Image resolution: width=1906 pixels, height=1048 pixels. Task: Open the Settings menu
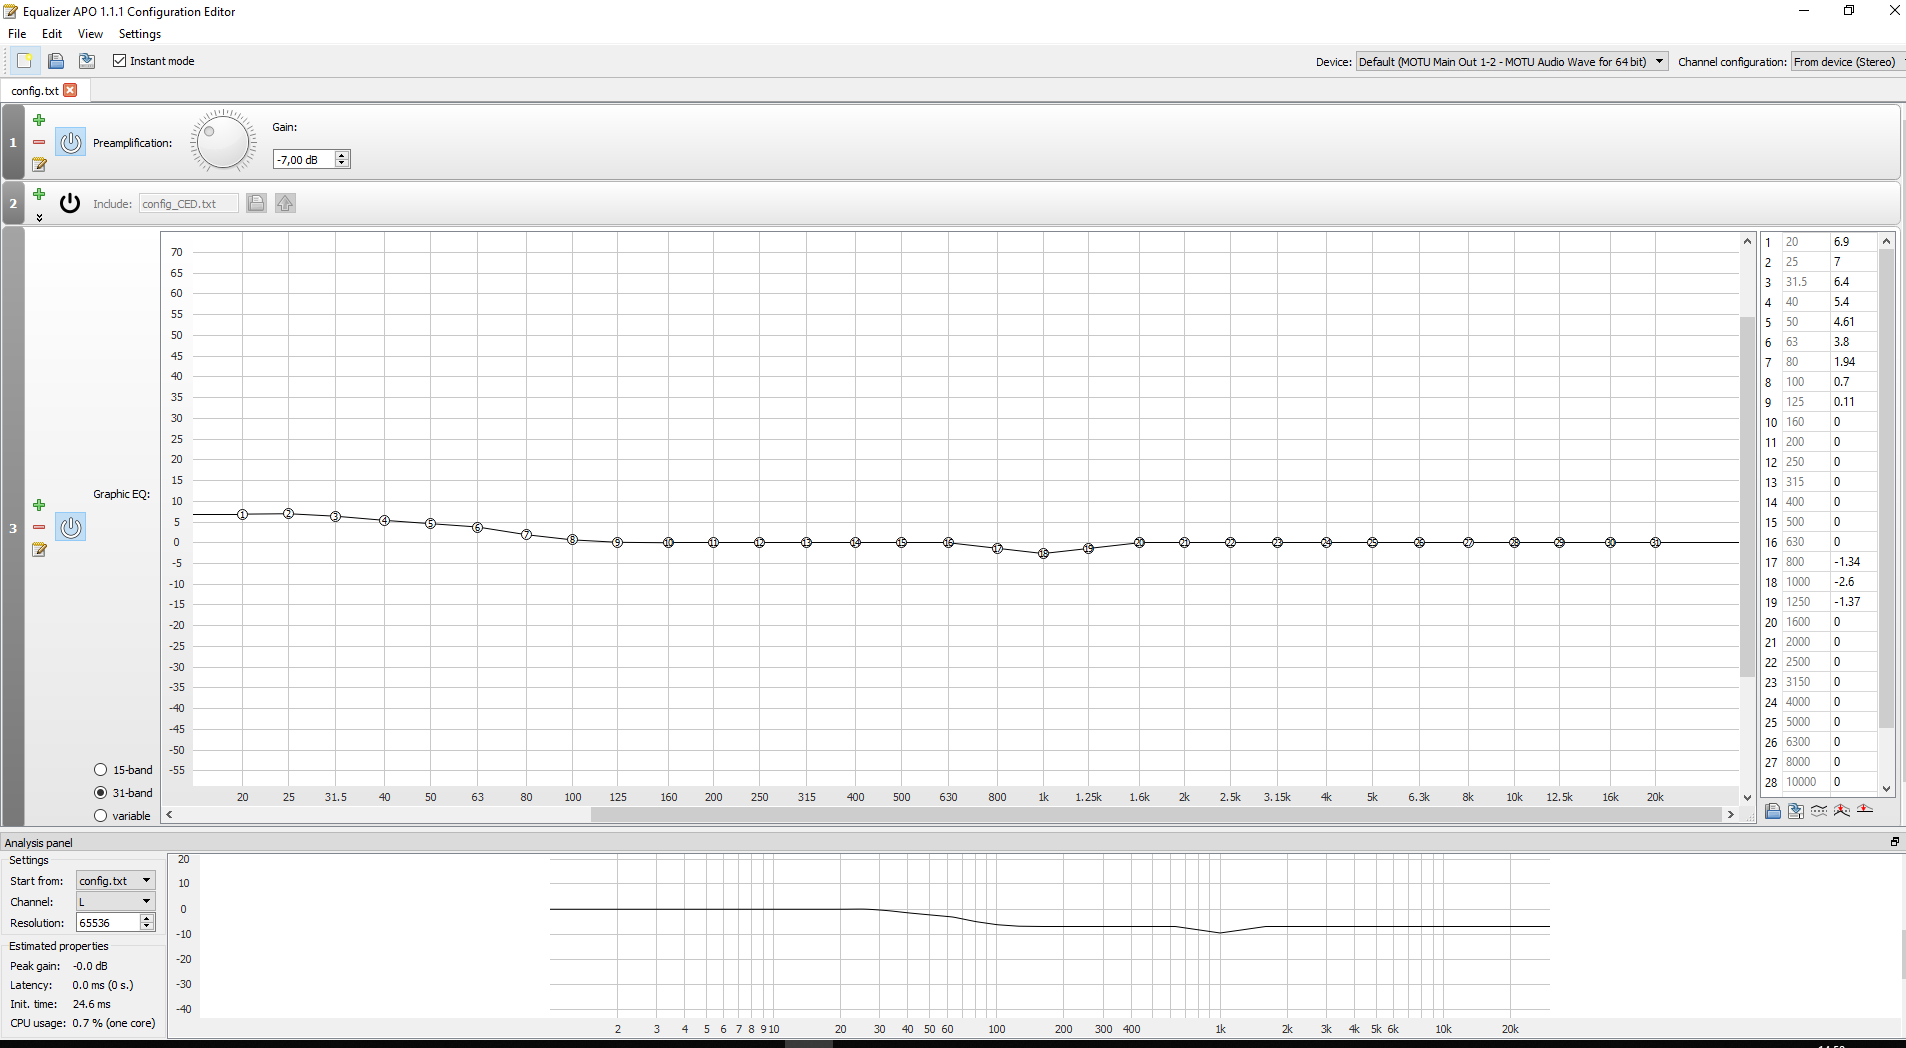[140, 34]
